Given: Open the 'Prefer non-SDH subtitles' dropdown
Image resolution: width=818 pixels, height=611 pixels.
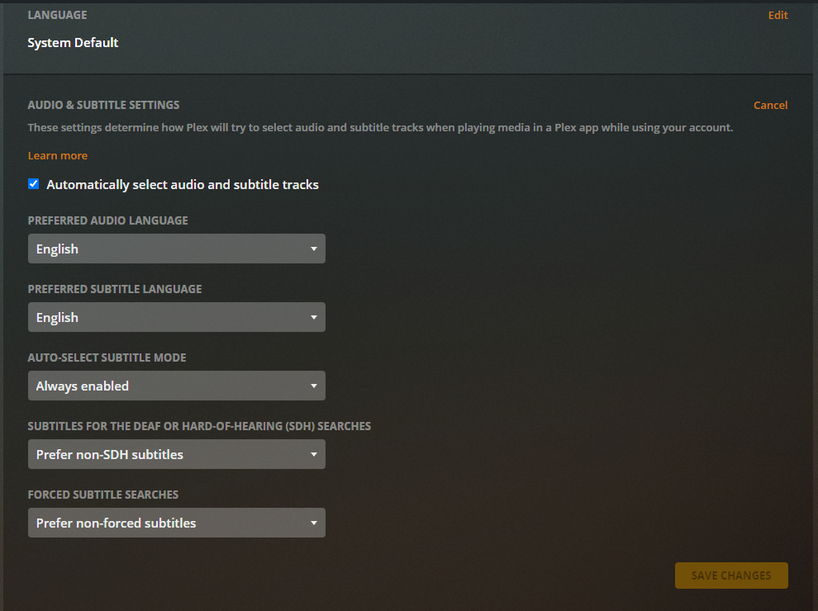Looking at the screenshot, I should click(176, 454).
